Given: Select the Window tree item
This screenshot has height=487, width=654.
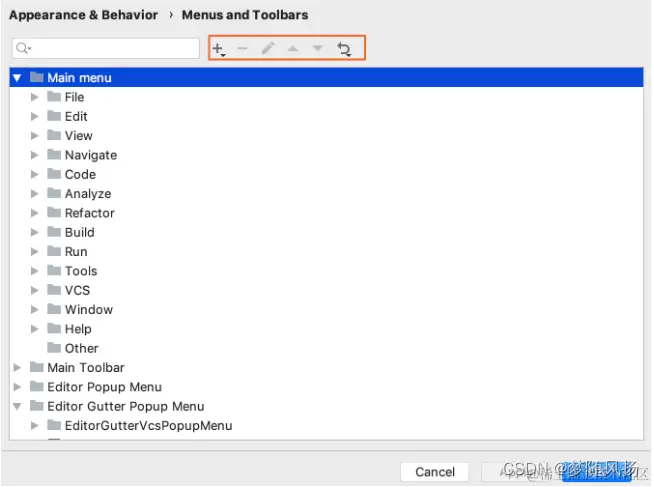Looking at the screenshot, I should pyautogui.click(x=89, y=309).
